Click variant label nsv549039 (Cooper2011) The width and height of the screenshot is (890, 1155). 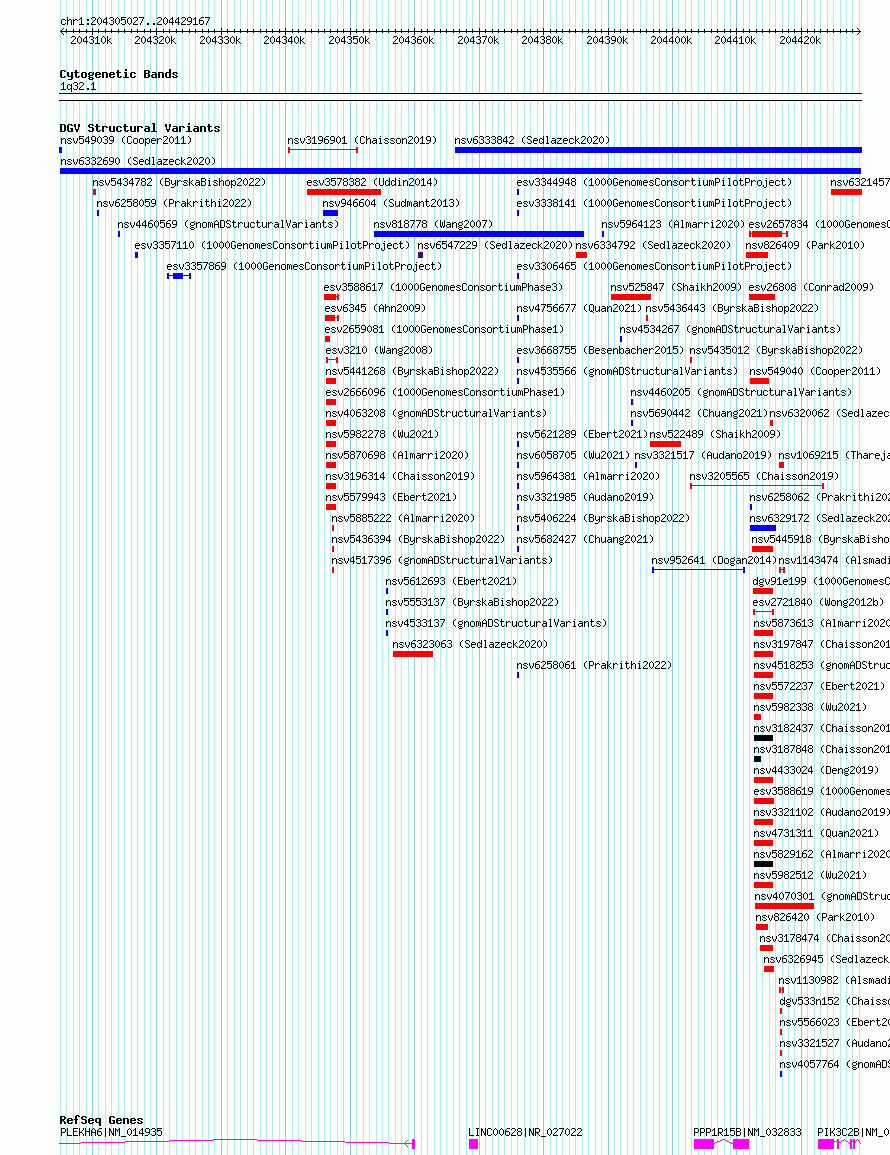click(126, 140)
